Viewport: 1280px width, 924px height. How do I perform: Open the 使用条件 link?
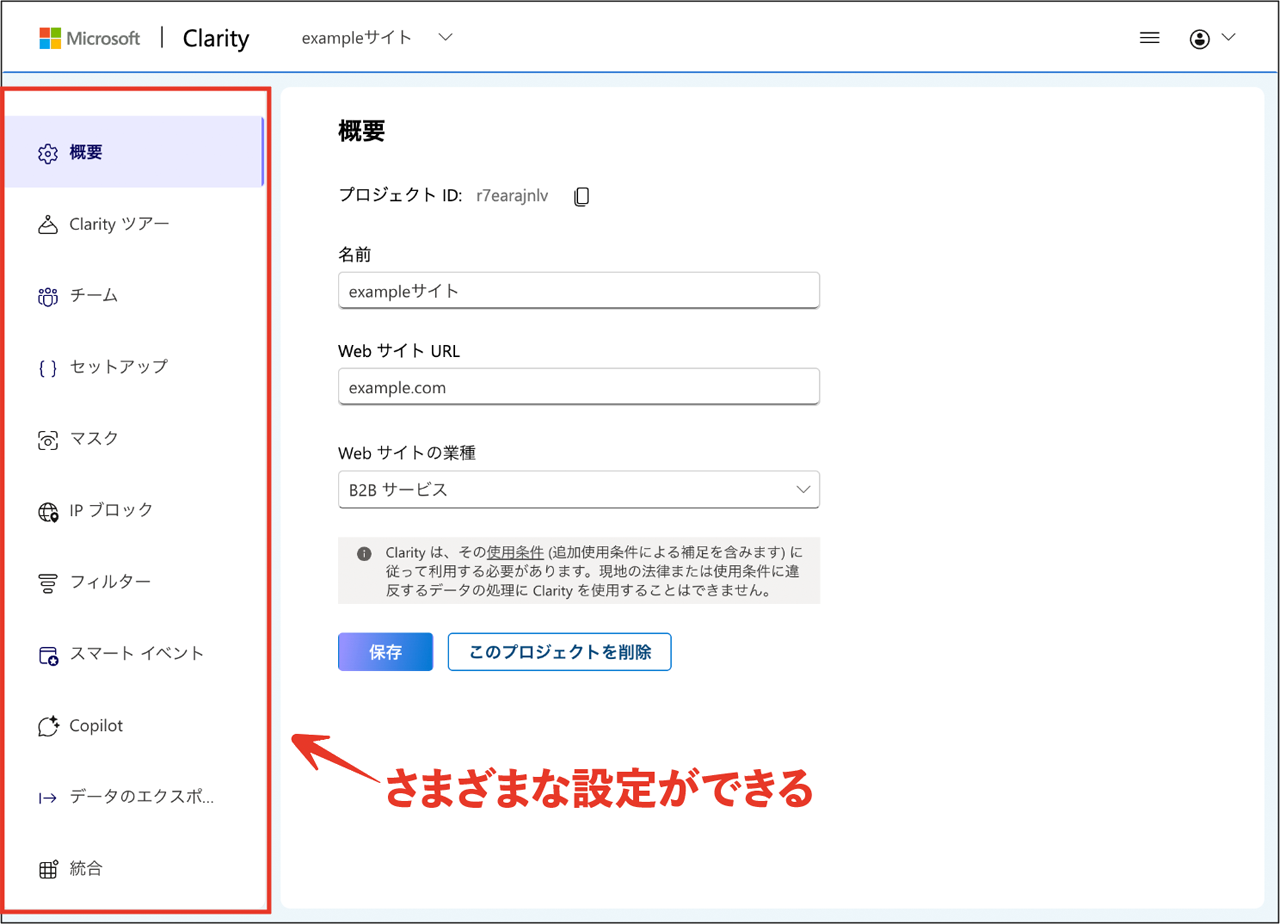pos(515,552)
